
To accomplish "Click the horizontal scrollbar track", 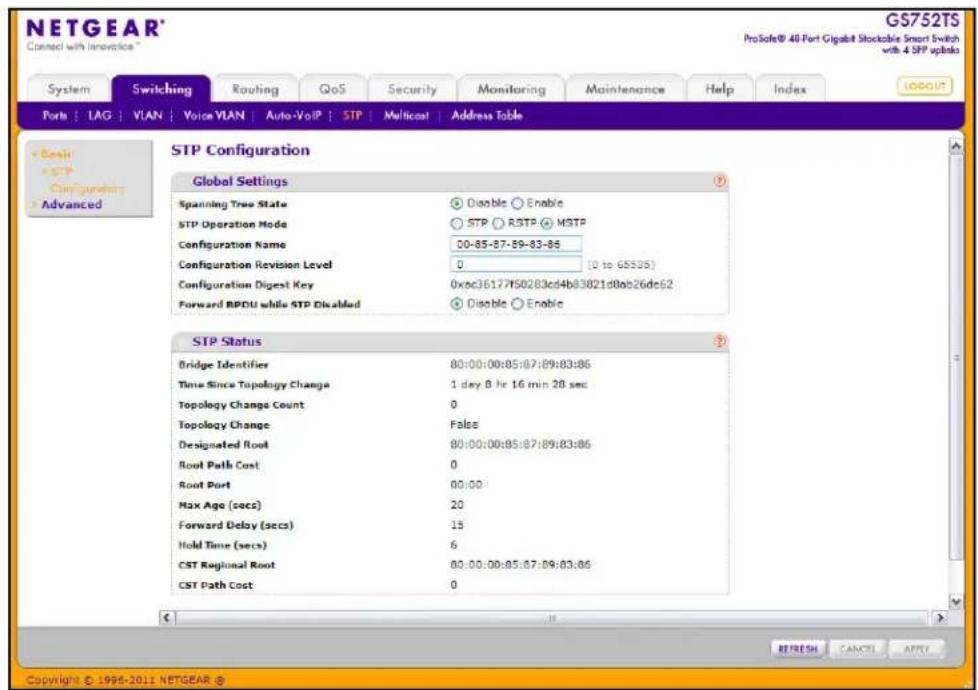I will pyautogui.click(x=553, y=618).
